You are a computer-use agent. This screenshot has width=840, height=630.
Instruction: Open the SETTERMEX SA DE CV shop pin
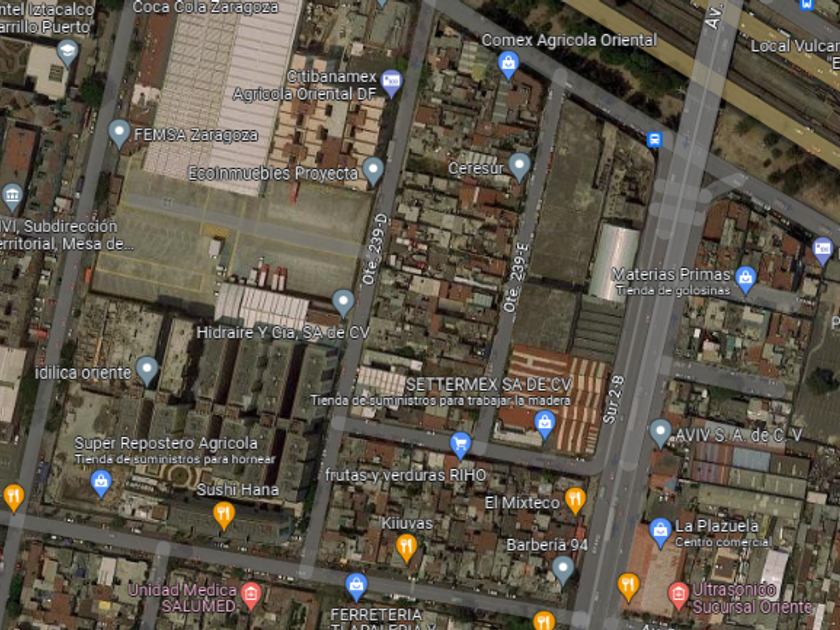click(x=544, y=425)
